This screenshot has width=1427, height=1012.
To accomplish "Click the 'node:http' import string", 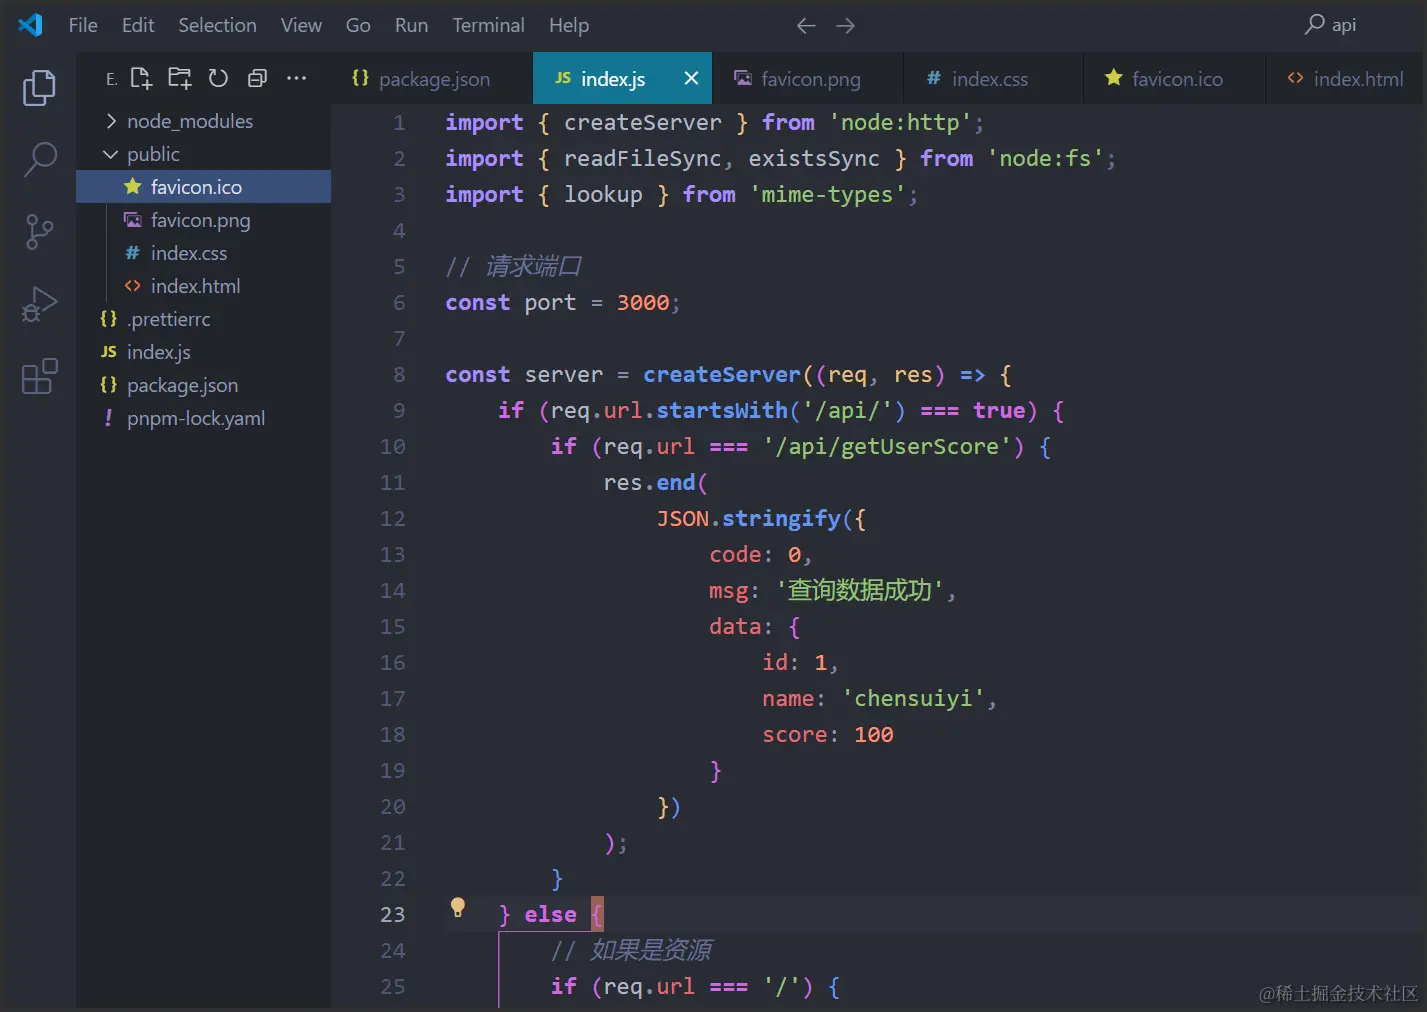I will click(900, 122).
